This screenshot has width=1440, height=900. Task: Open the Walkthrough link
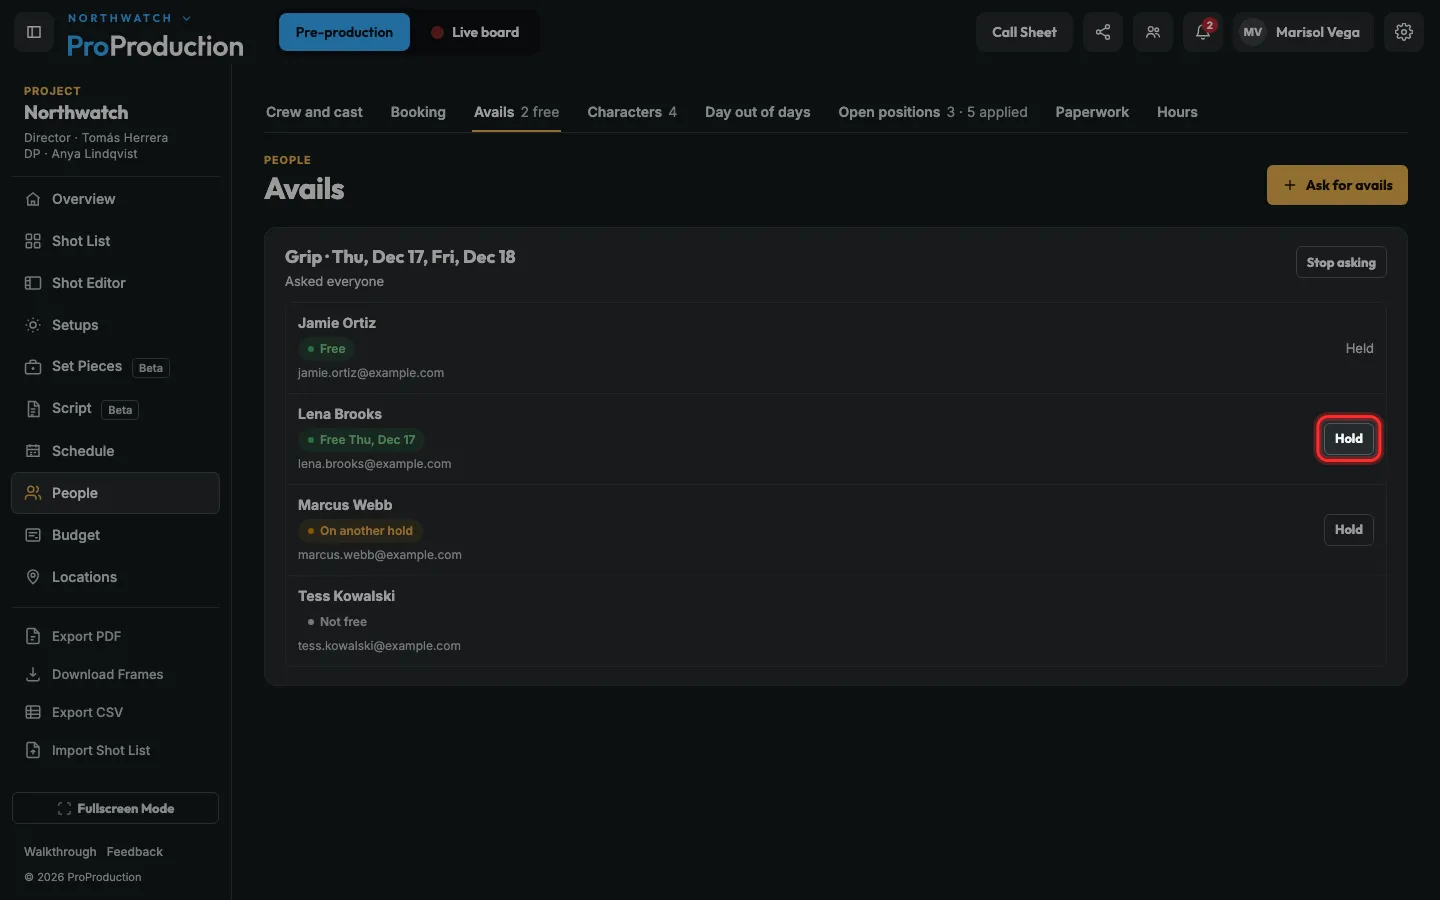pyautogui.click(x=60, y=852)
